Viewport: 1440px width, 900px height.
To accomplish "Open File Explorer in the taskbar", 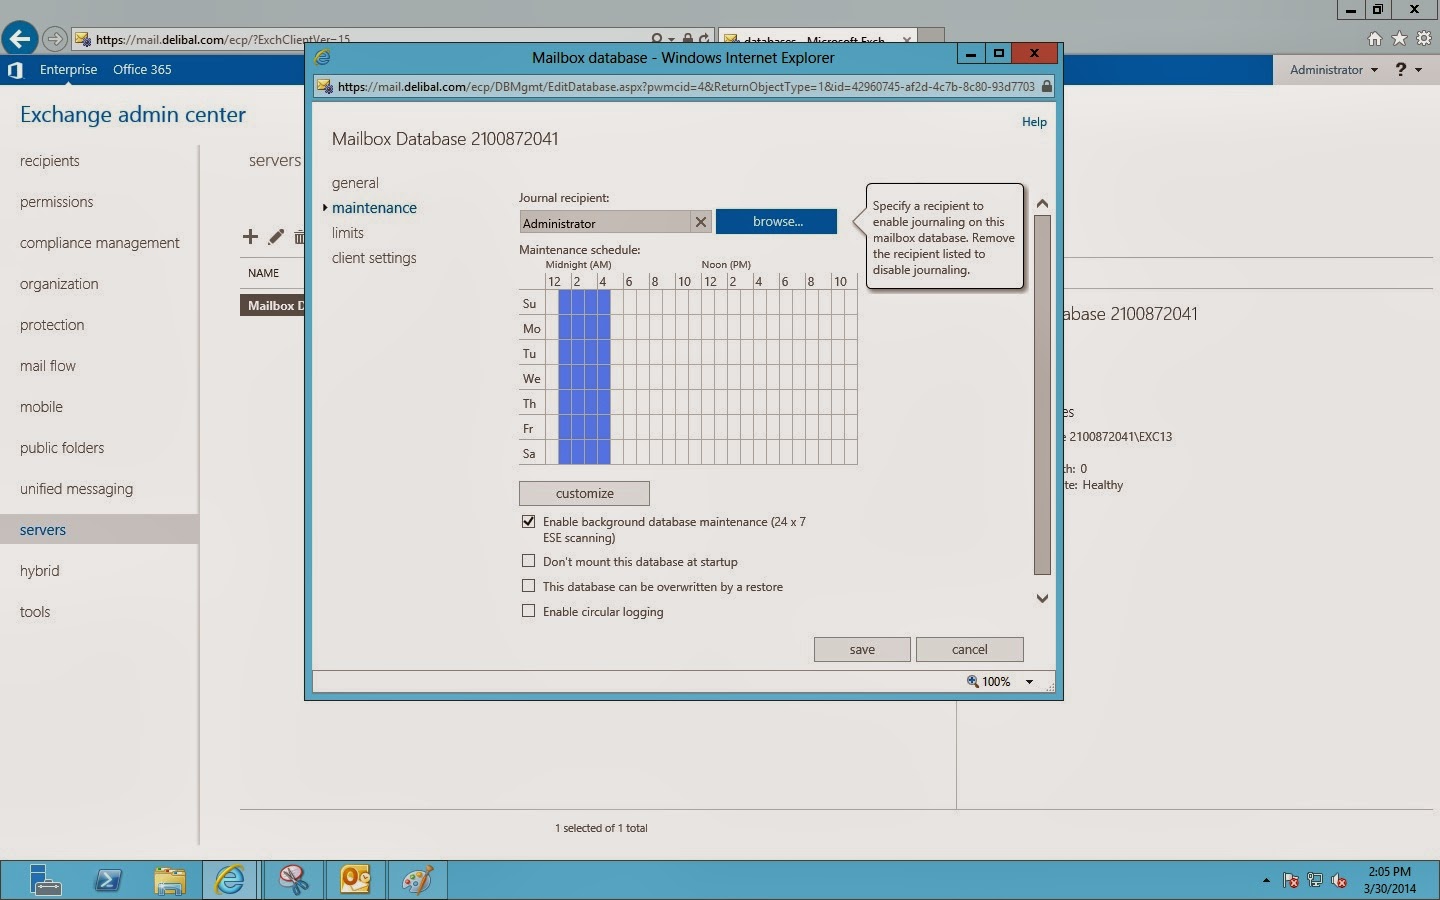I will [170, 880].
